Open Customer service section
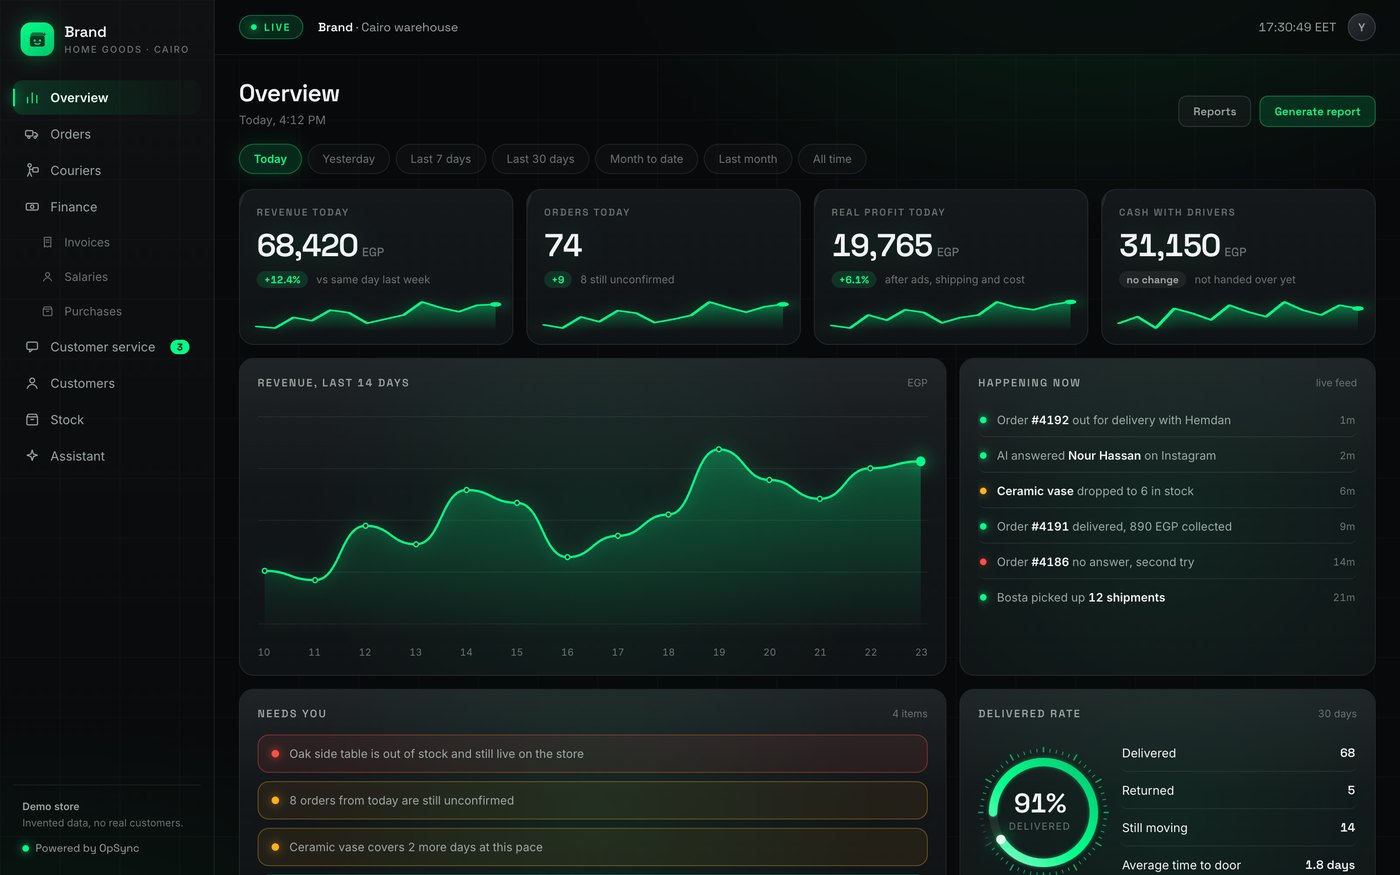The height and width of the screenshot is (875, 1400). point(107,347)
